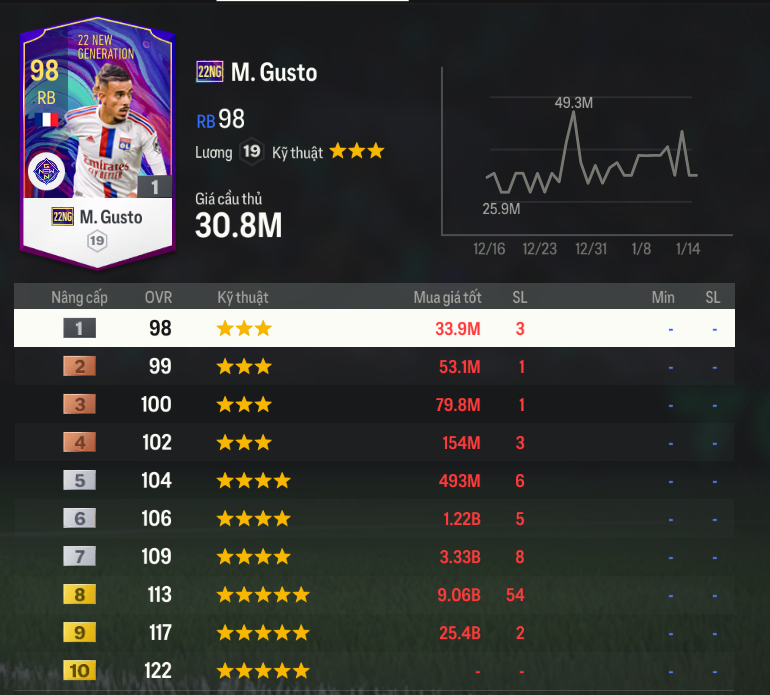Select upgrade level 2 bronze badge
The width and height of the screenshot is (770, 695).
(x=80, y=366)
